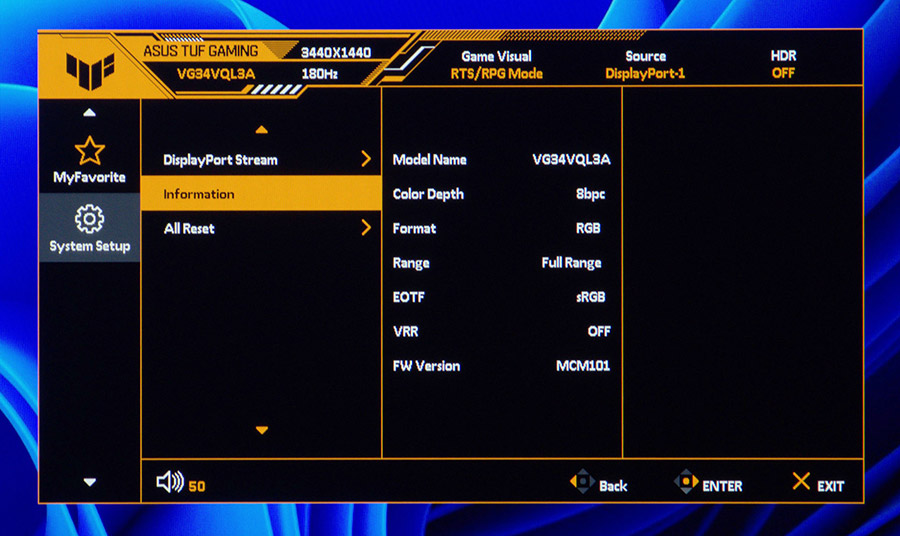Click the Back joystick icon
Screen dimensions: 900x536
click(581, 481)
